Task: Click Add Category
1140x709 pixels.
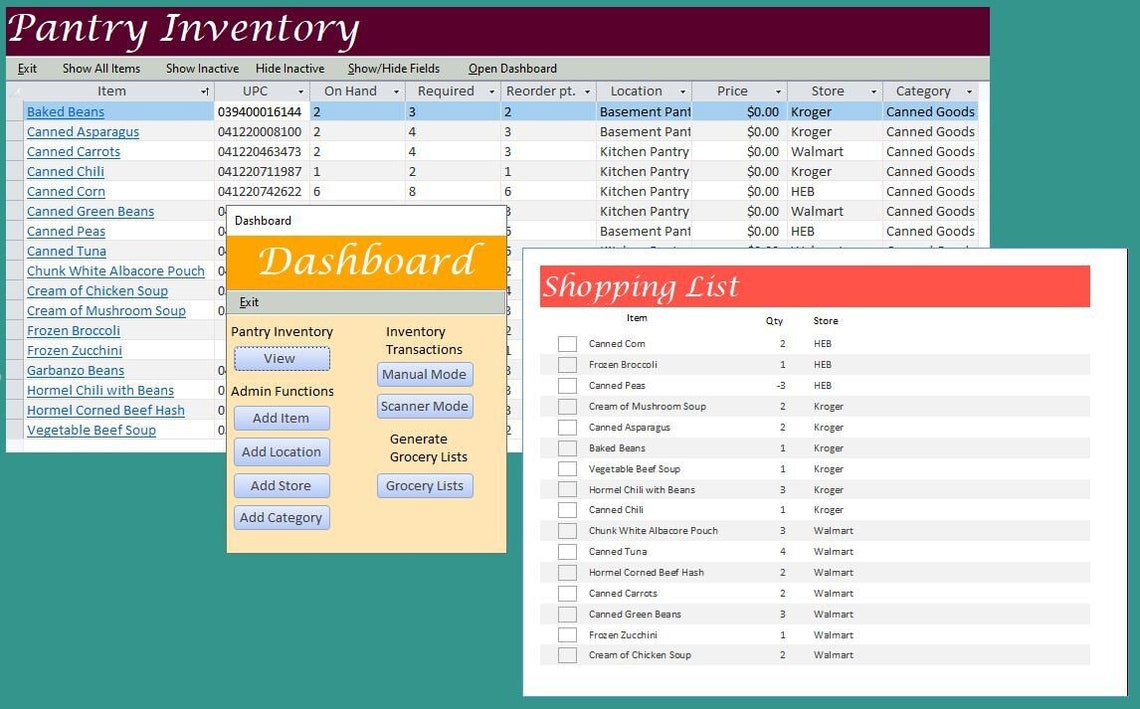Action: tap(281, 517)
